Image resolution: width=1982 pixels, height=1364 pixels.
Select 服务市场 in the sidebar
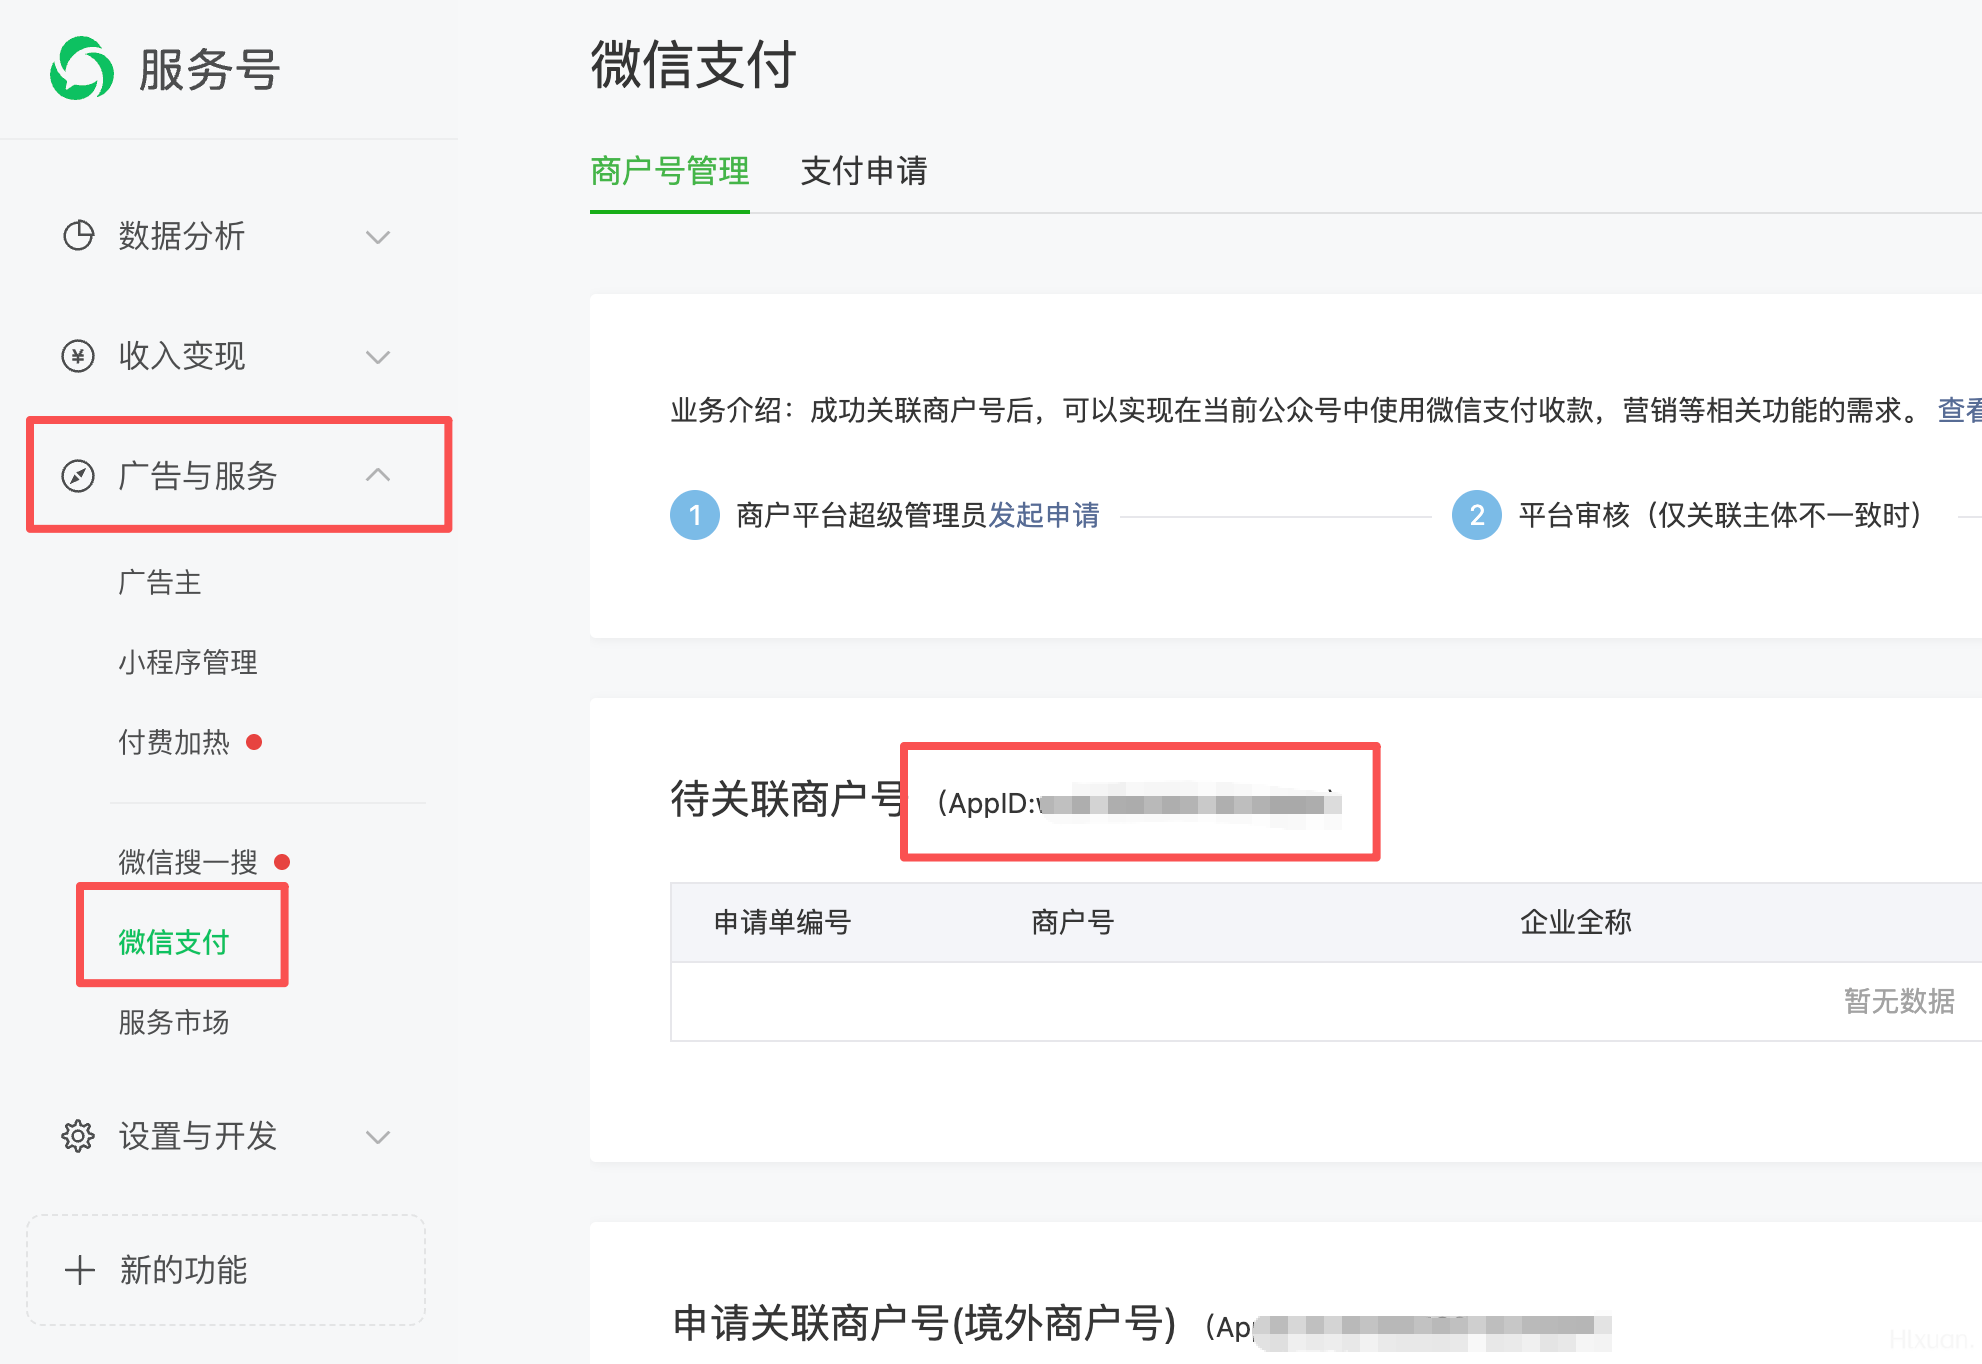click(174, 1022)
